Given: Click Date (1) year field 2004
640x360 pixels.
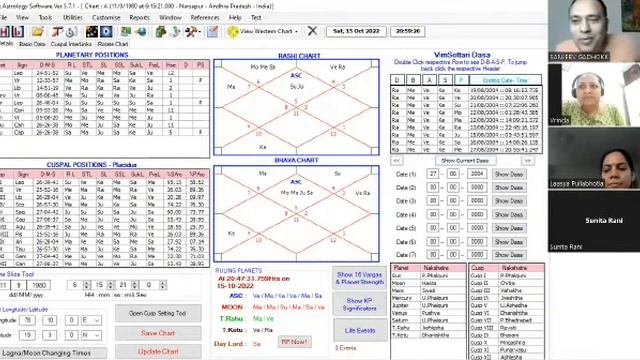Looking at the screenshot, I should [477, 174].
